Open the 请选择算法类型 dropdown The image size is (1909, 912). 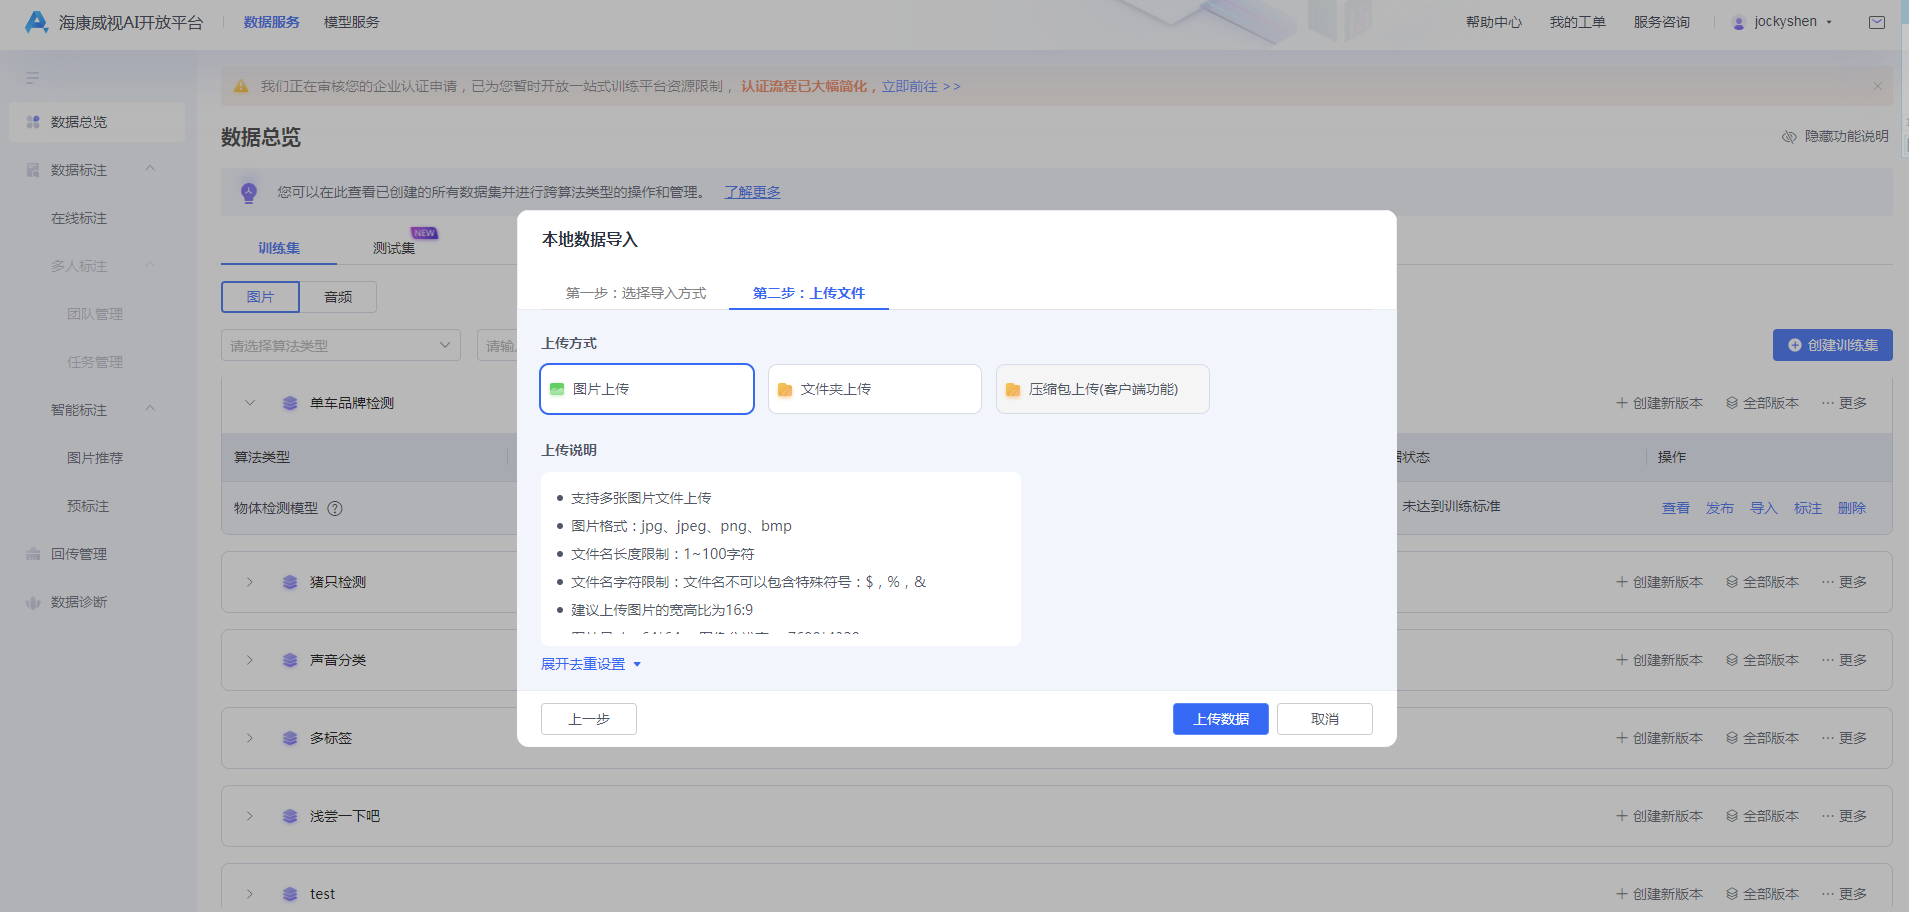(340, 346)
